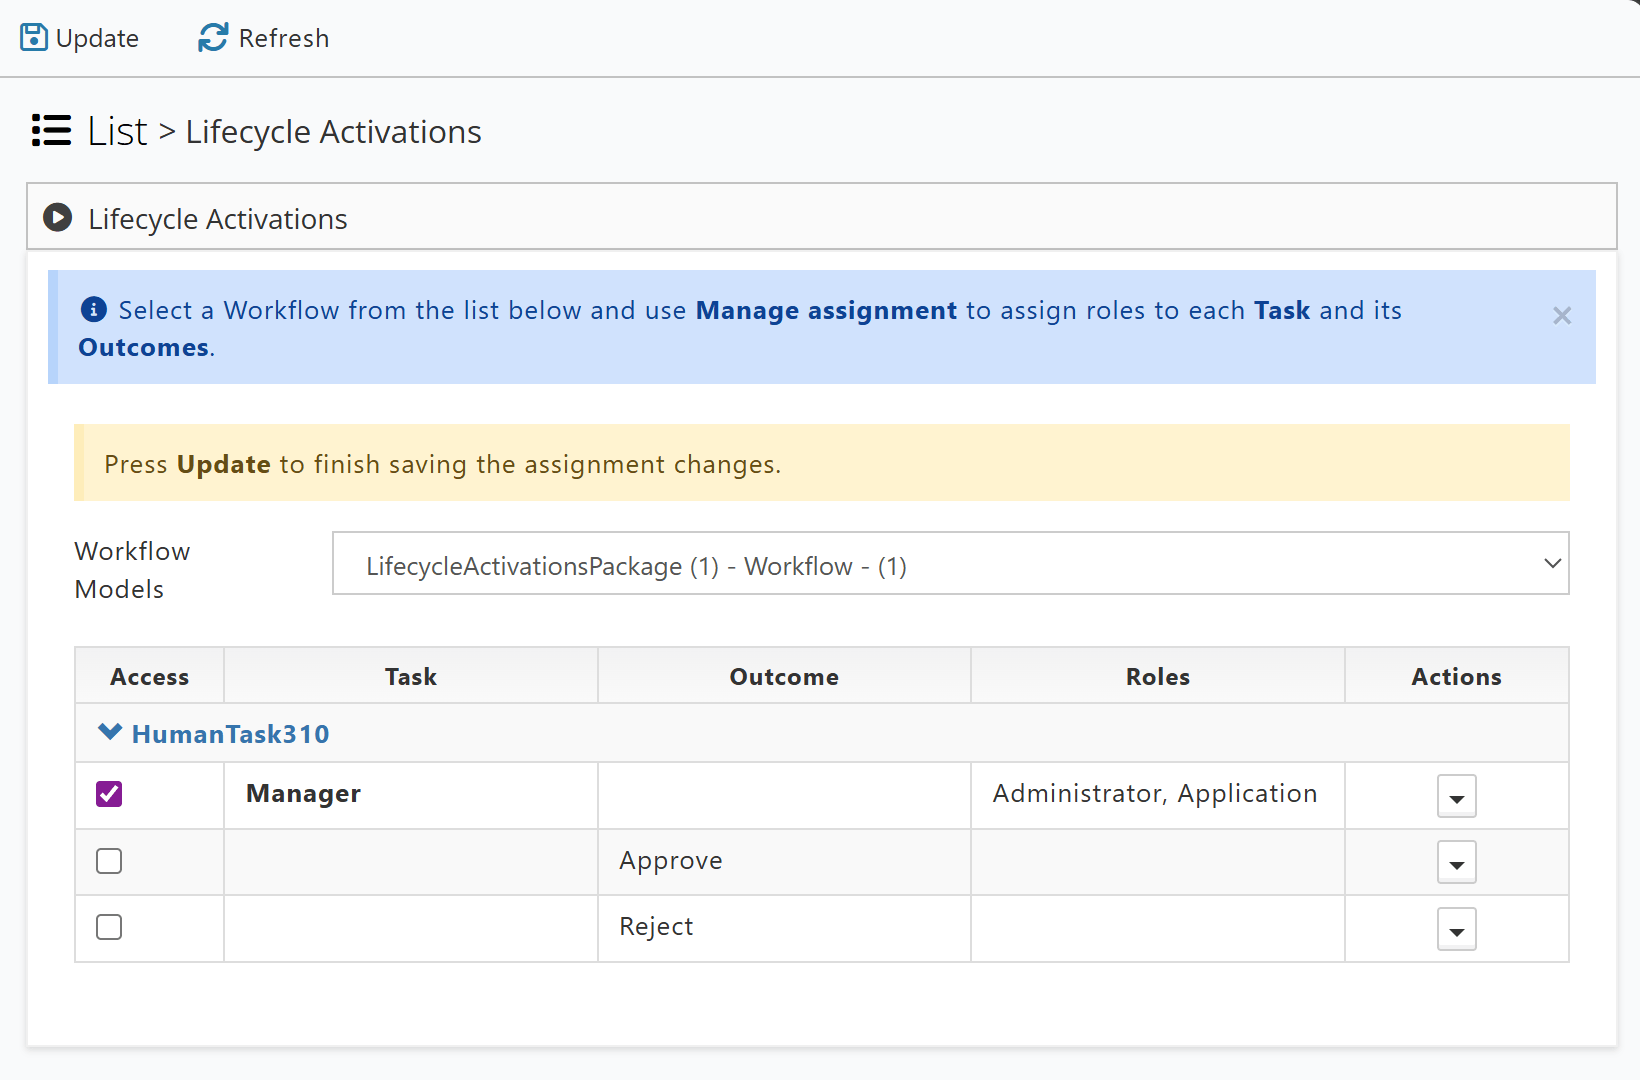This screenshot has height=1080, width=1640.
Task: Open the Reject row actions dropdown
Action: (1456, 930)
